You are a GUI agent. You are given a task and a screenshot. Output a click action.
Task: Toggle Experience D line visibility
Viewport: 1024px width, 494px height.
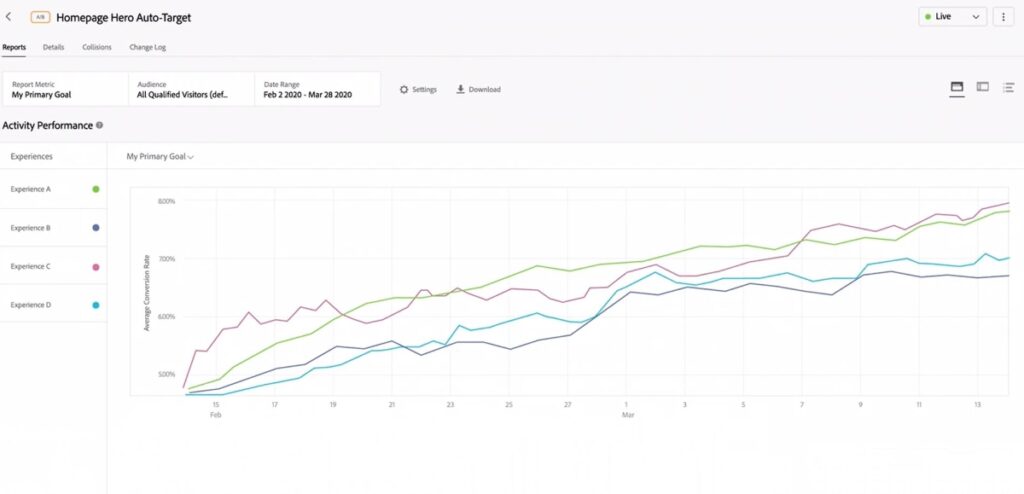pos(95,304)
